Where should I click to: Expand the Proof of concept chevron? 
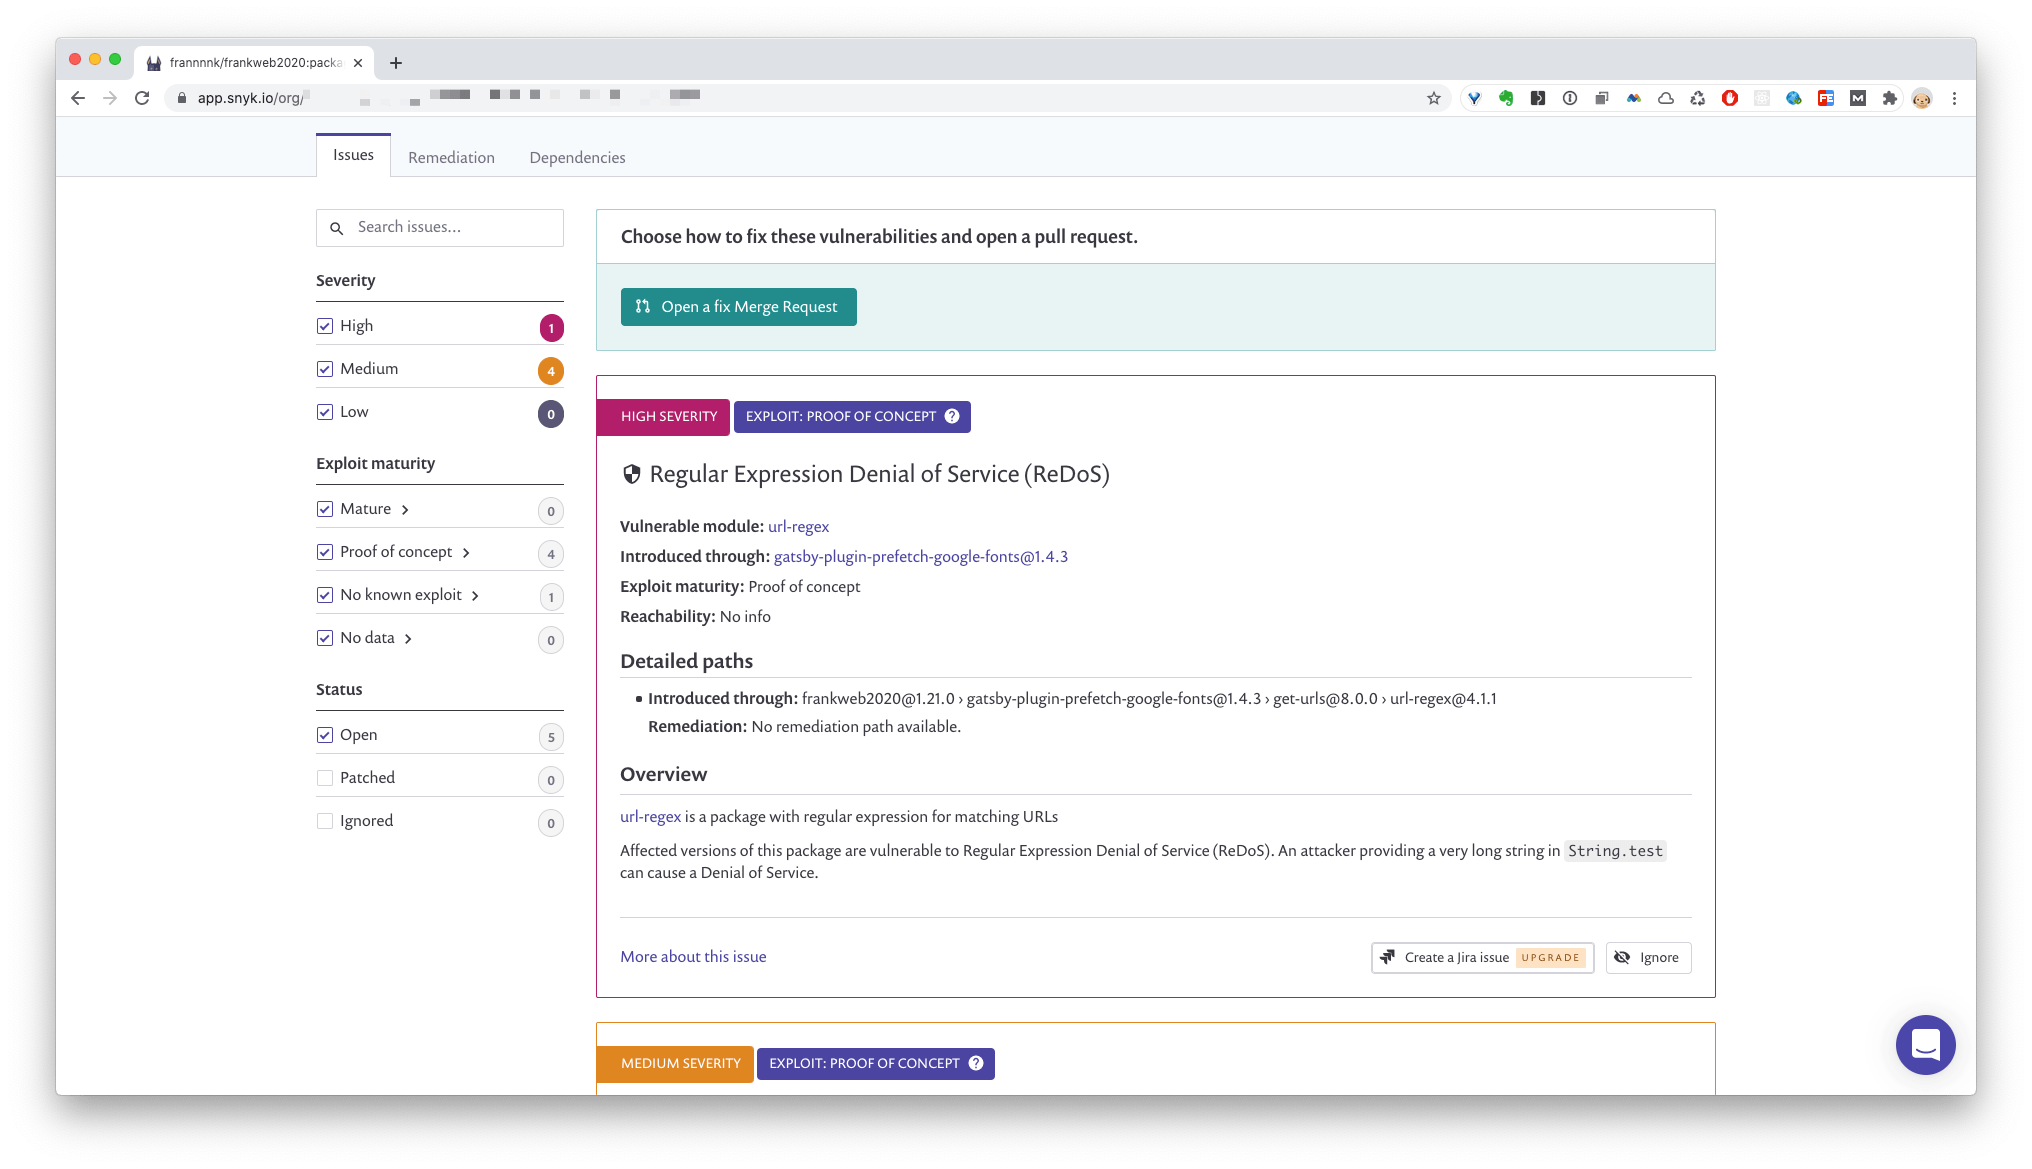click(x=466, y=553)
